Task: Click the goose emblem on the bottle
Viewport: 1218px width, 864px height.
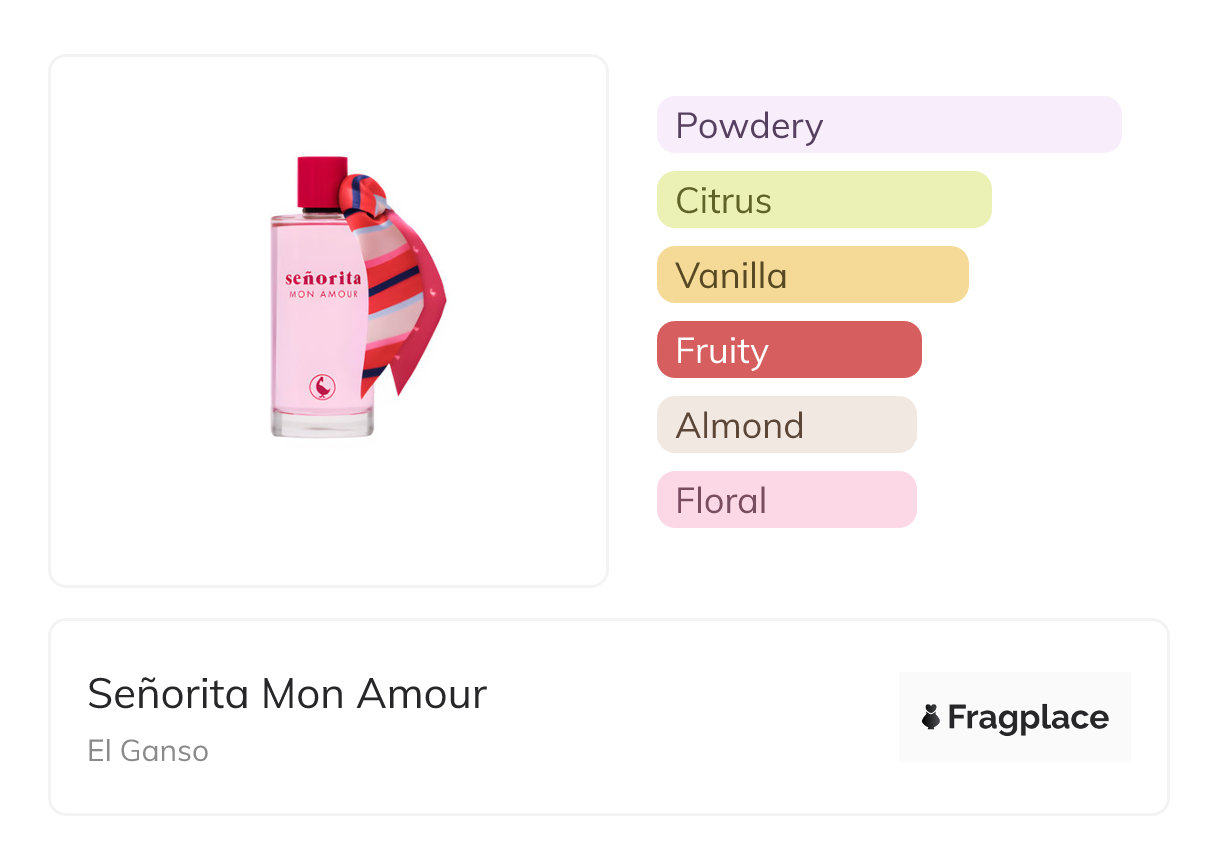Action: [x=322, y=386]
